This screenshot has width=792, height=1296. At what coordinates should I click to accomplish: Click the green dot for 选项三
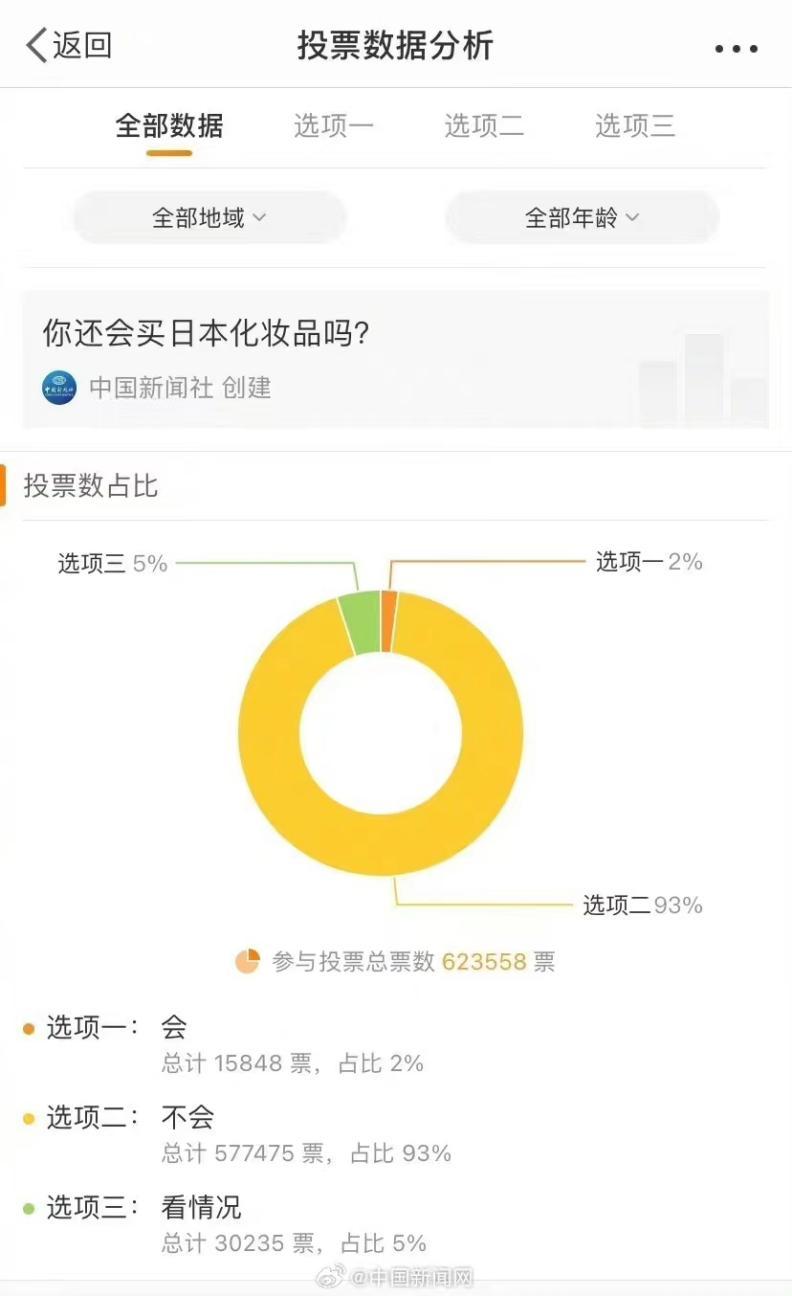point(29,1208)
